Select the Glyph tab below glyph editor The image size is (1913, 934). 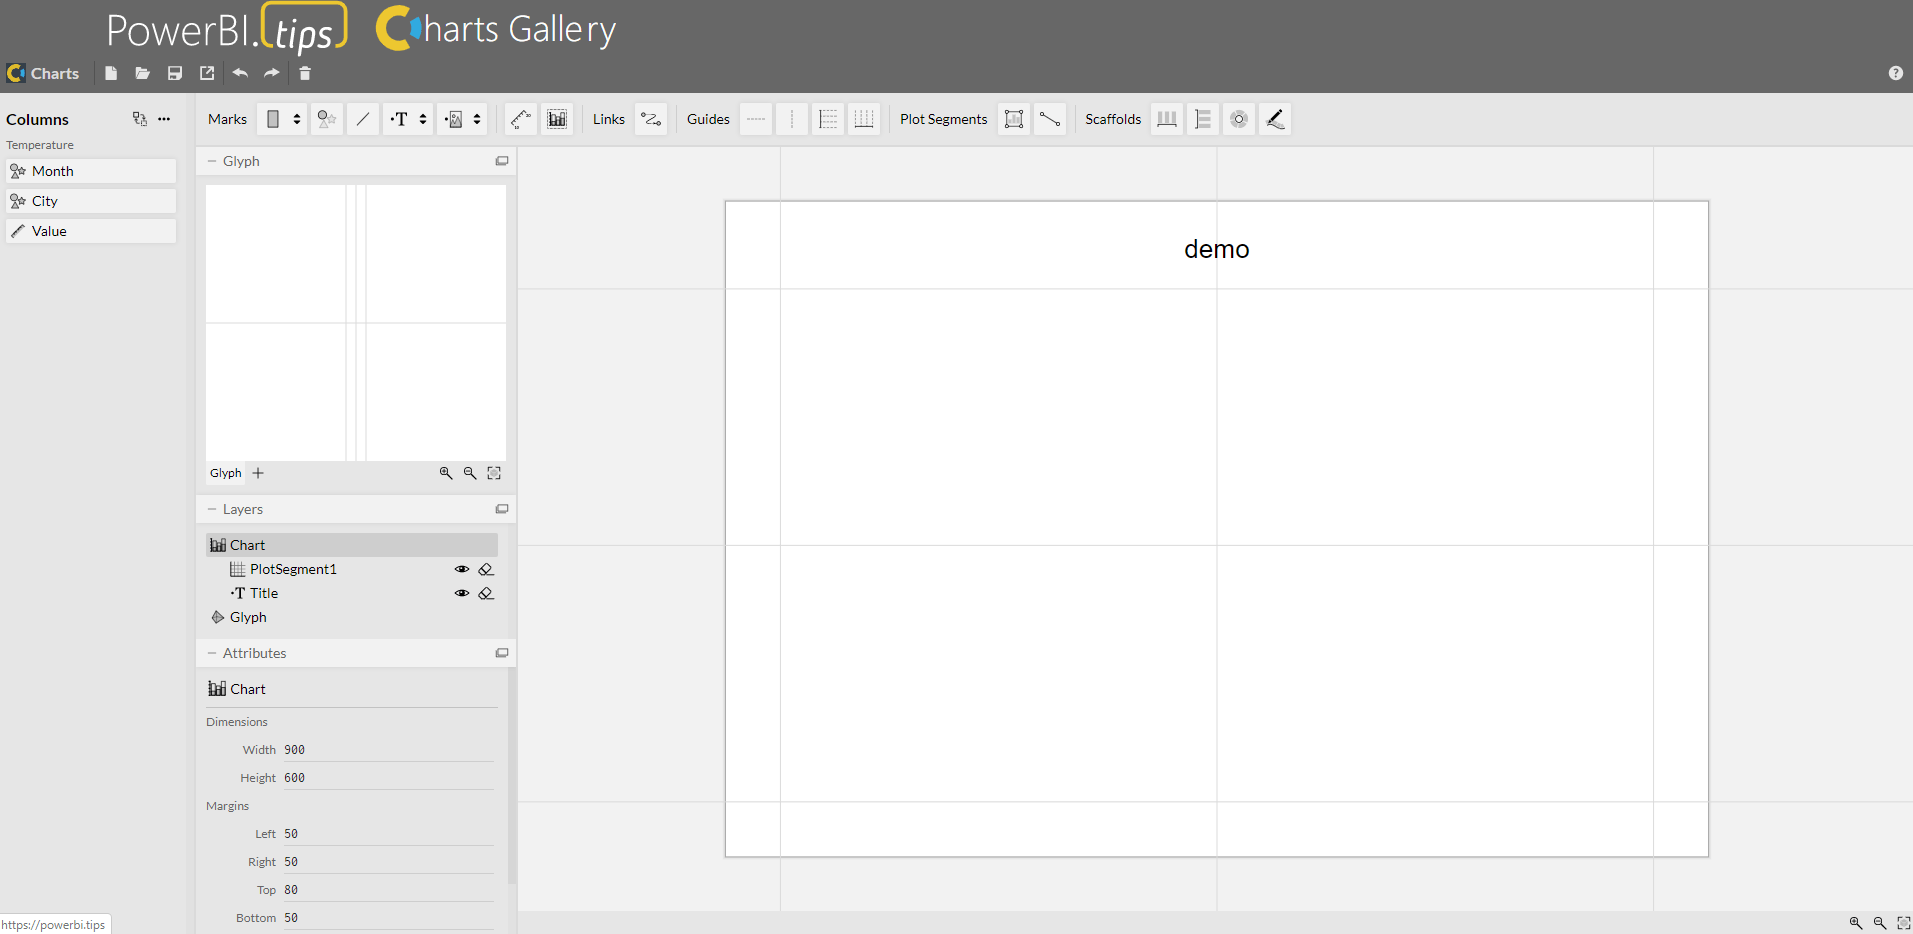(225, 473)
